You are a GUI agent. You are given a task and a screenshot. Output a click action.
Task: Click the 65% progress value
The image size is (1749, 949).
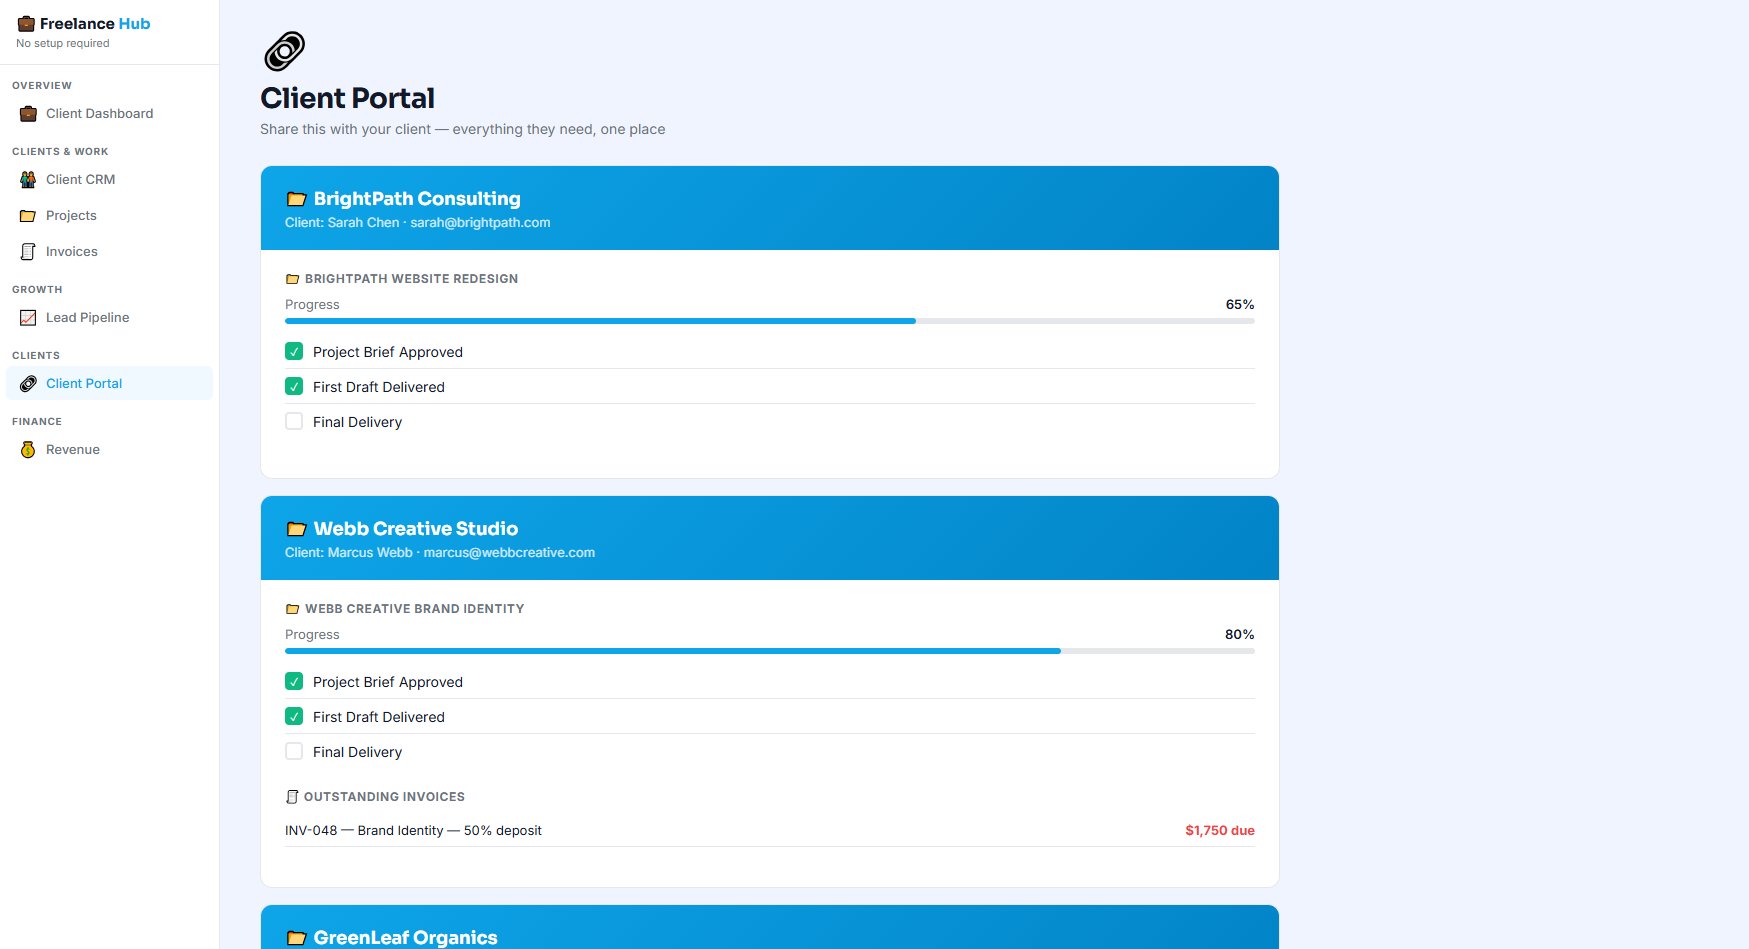(1240, 305)
